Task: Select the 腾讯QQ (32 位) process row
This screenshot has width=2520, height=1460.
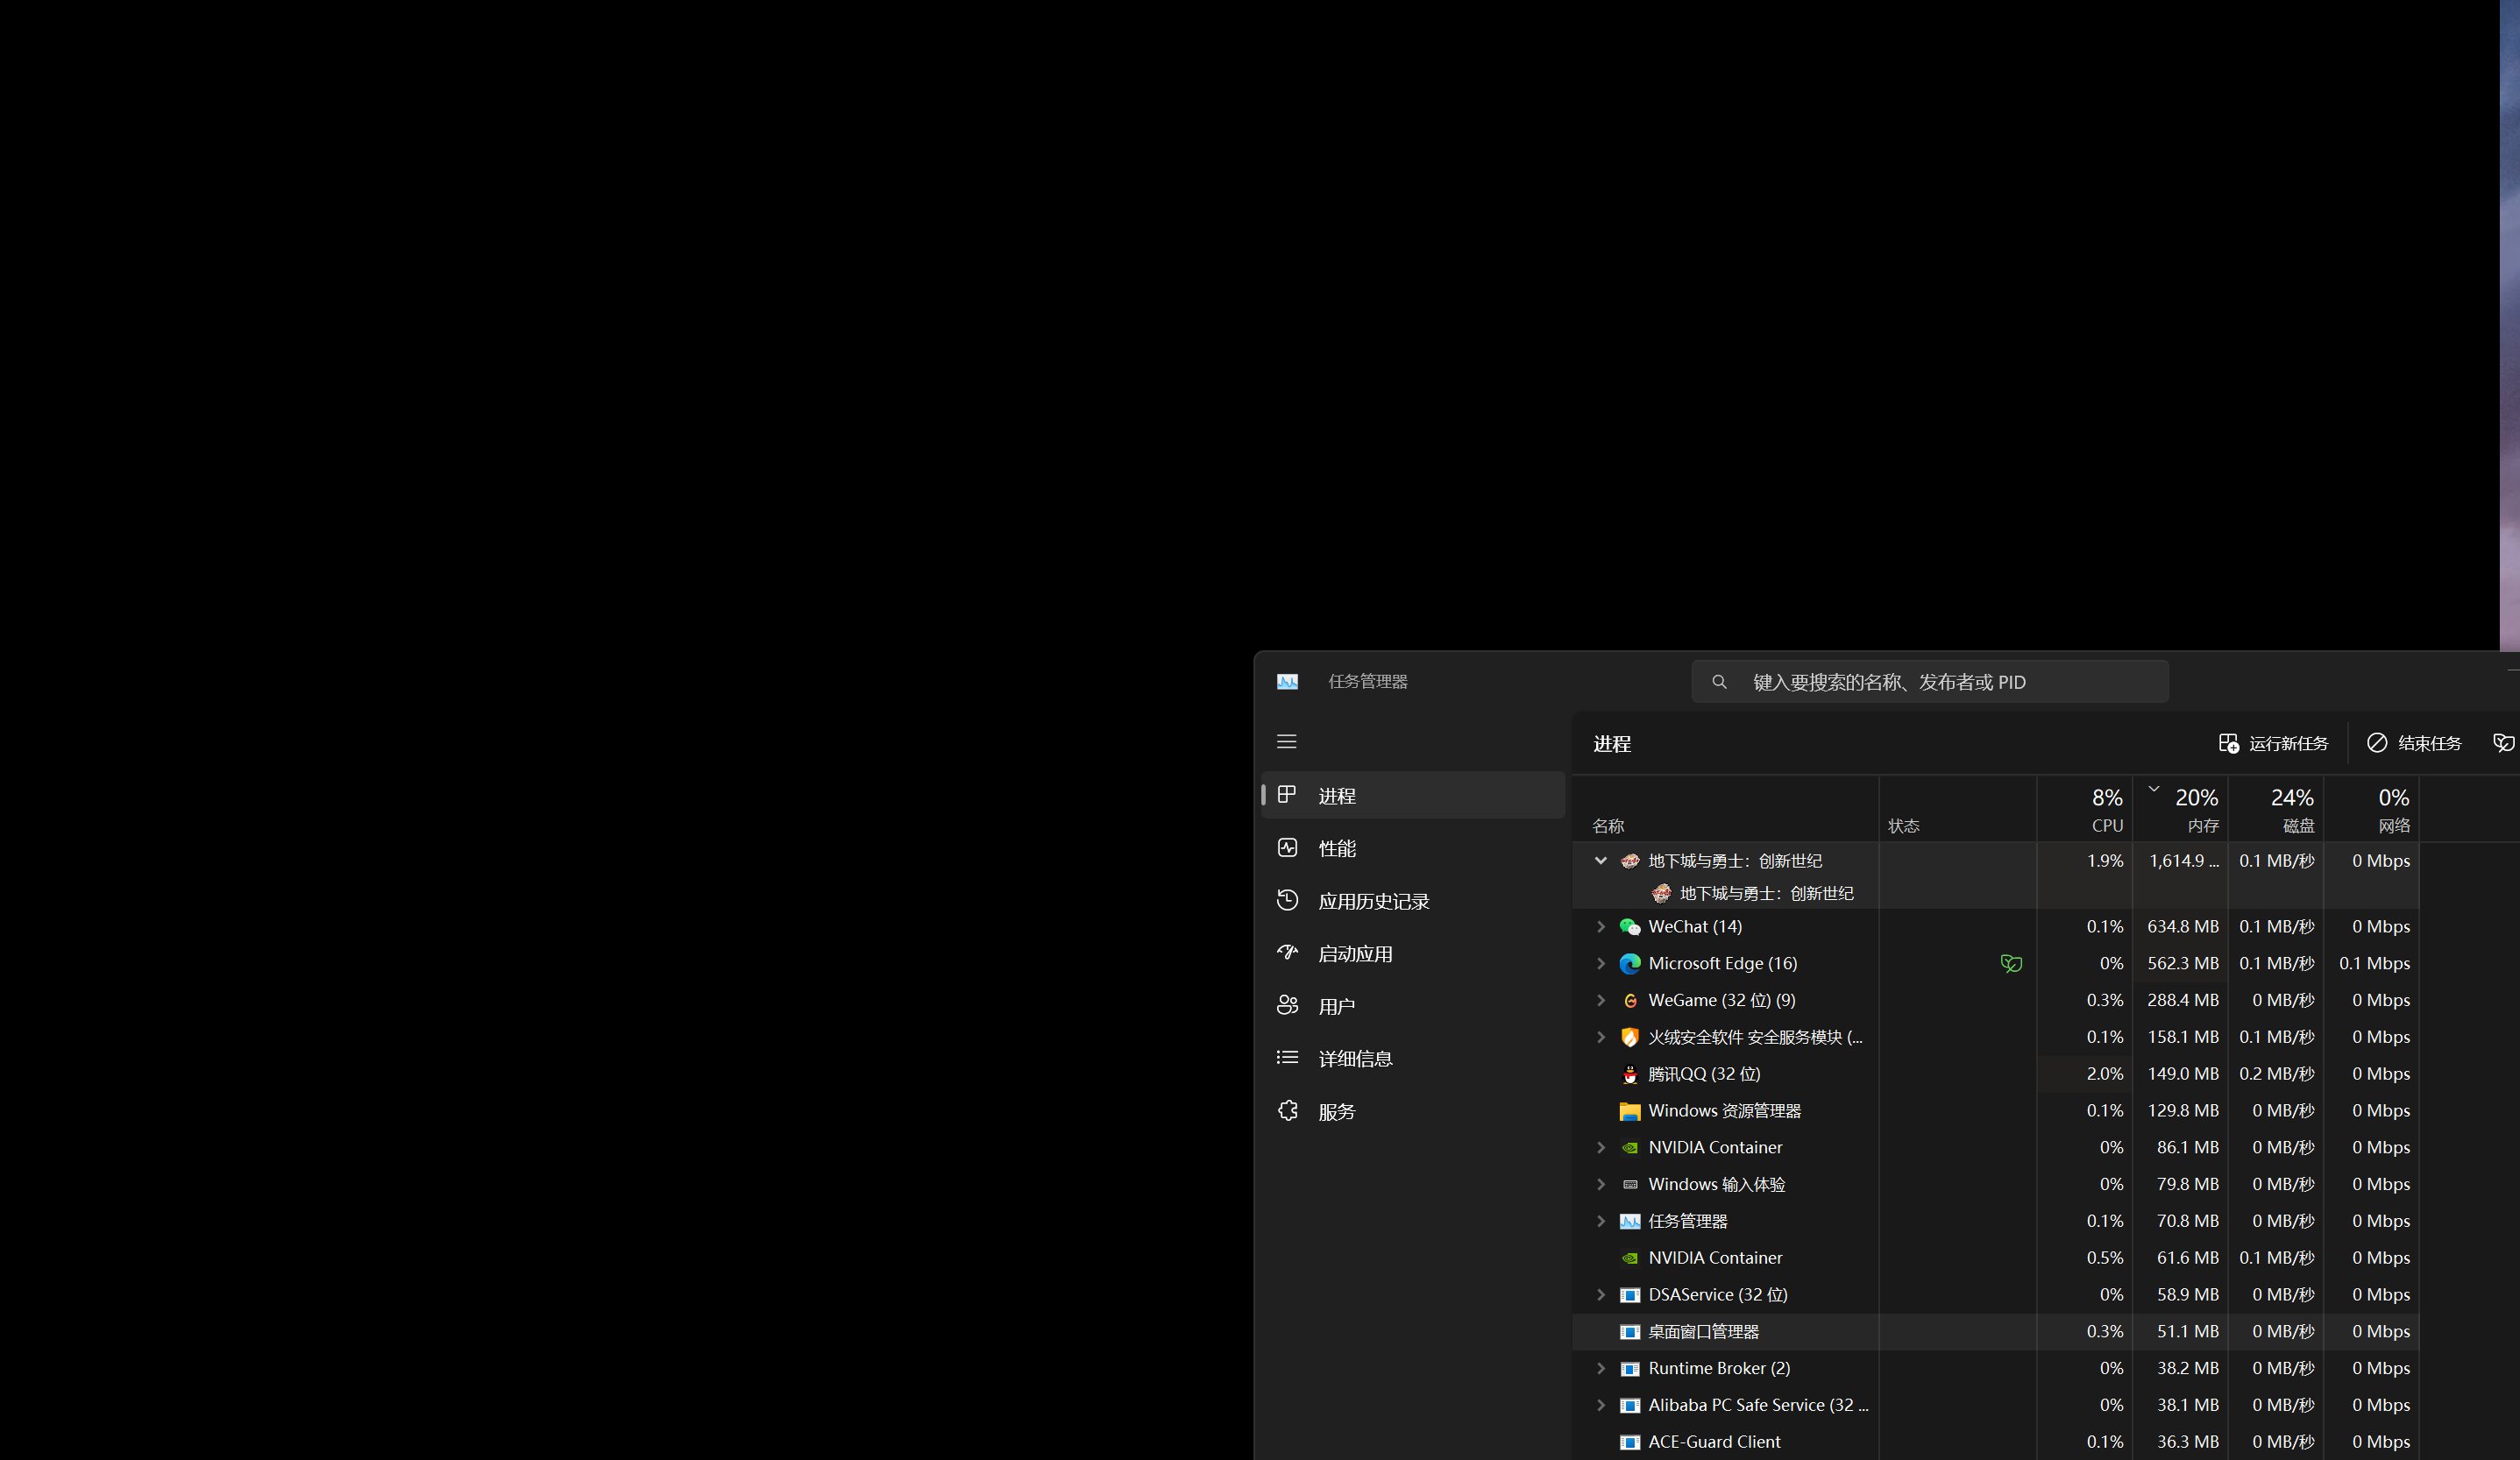Action: pos(1996,1074)
